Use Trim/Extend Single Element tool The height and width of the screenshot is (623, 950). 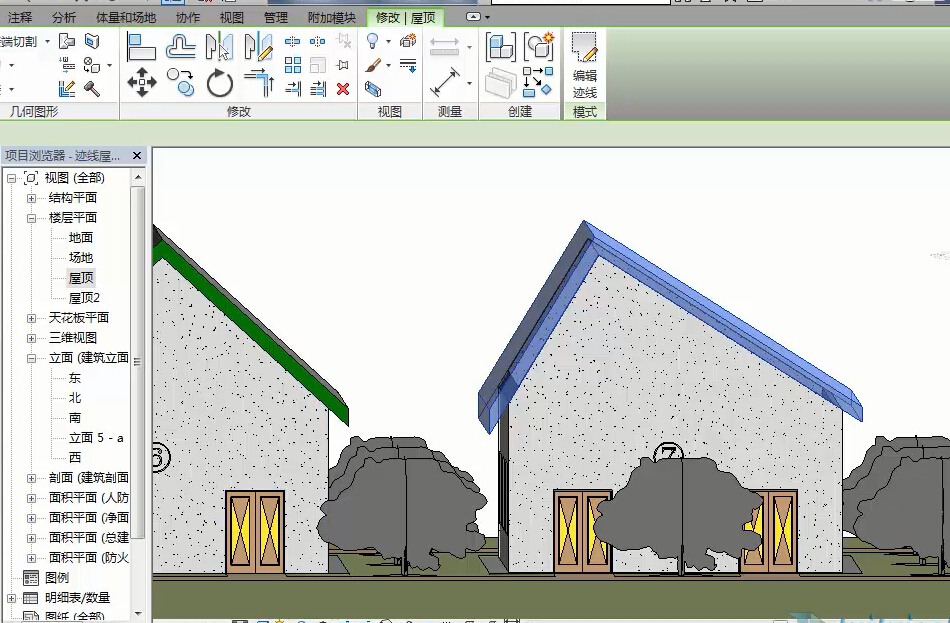click(x=293, y=89)
